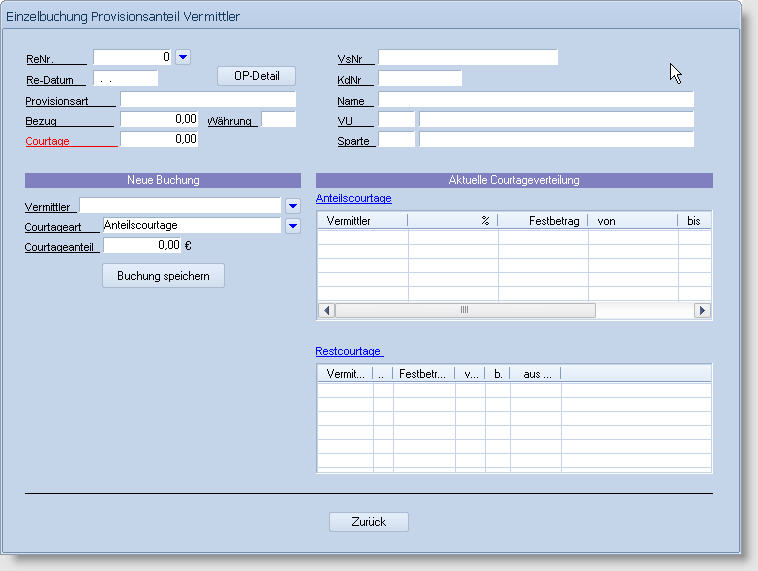The image size is (758, 571).
Task: Open the Restcourtage link
Action: (x=348, y=351)
